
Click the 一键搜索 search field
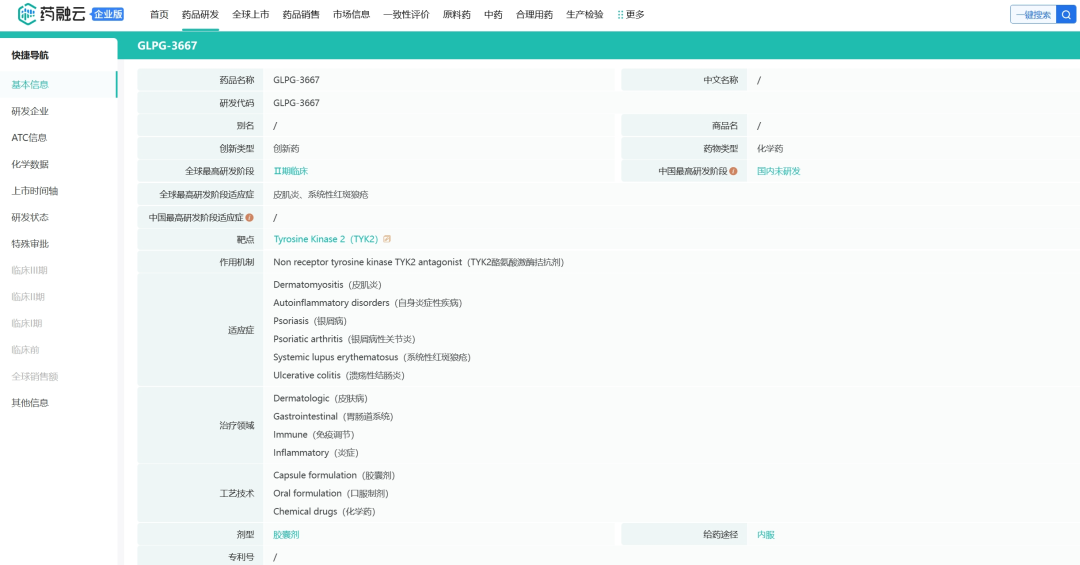click(x=1032, y=14)
